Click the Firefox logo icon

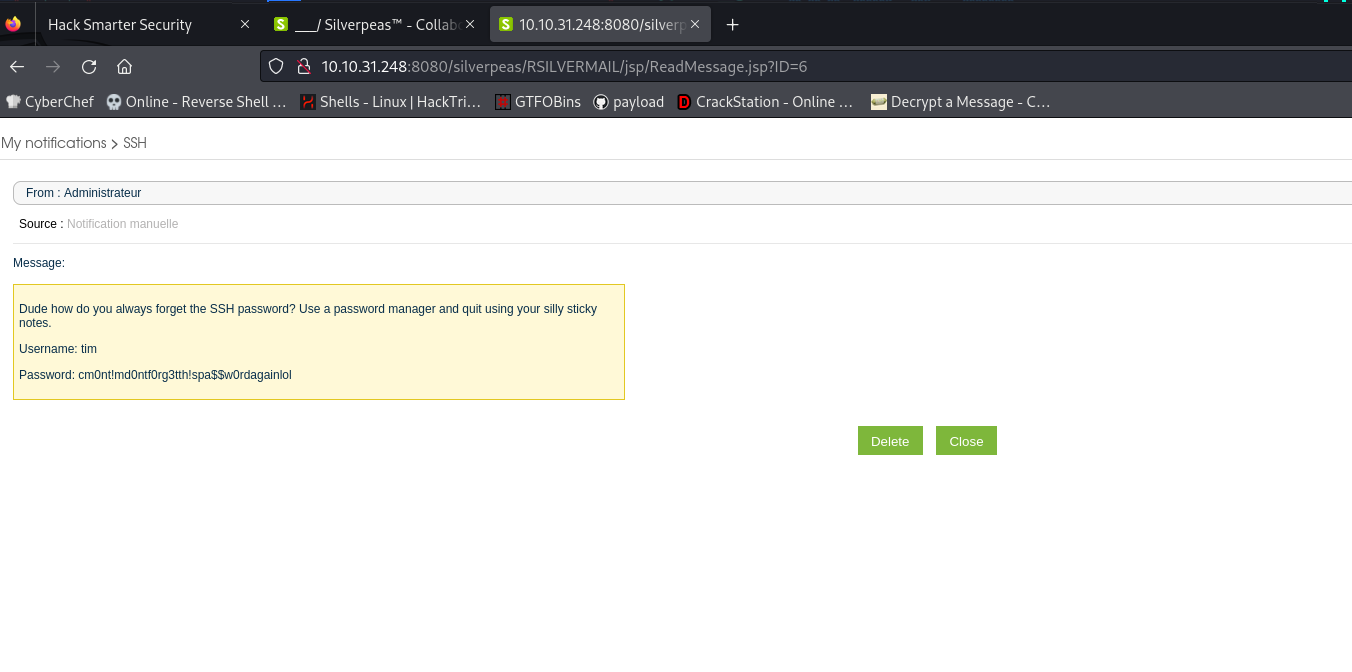point(13,24)
